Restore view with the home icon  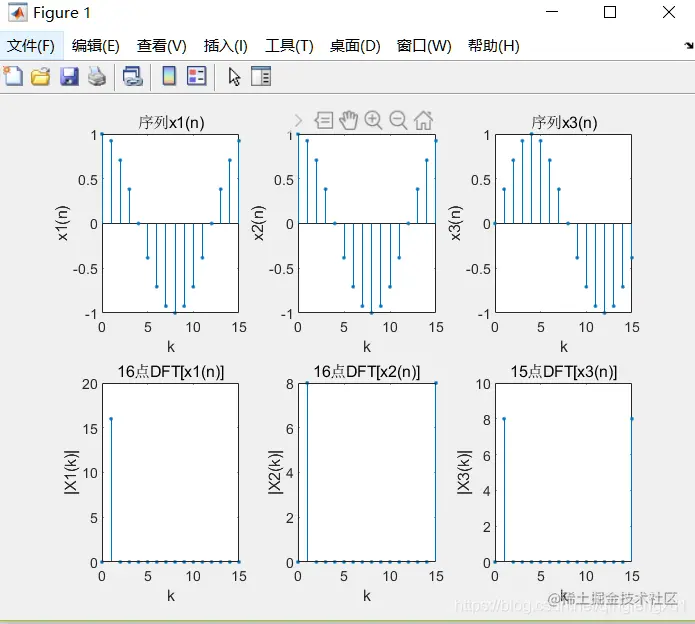pyautogui.click(x=423, y=120)
